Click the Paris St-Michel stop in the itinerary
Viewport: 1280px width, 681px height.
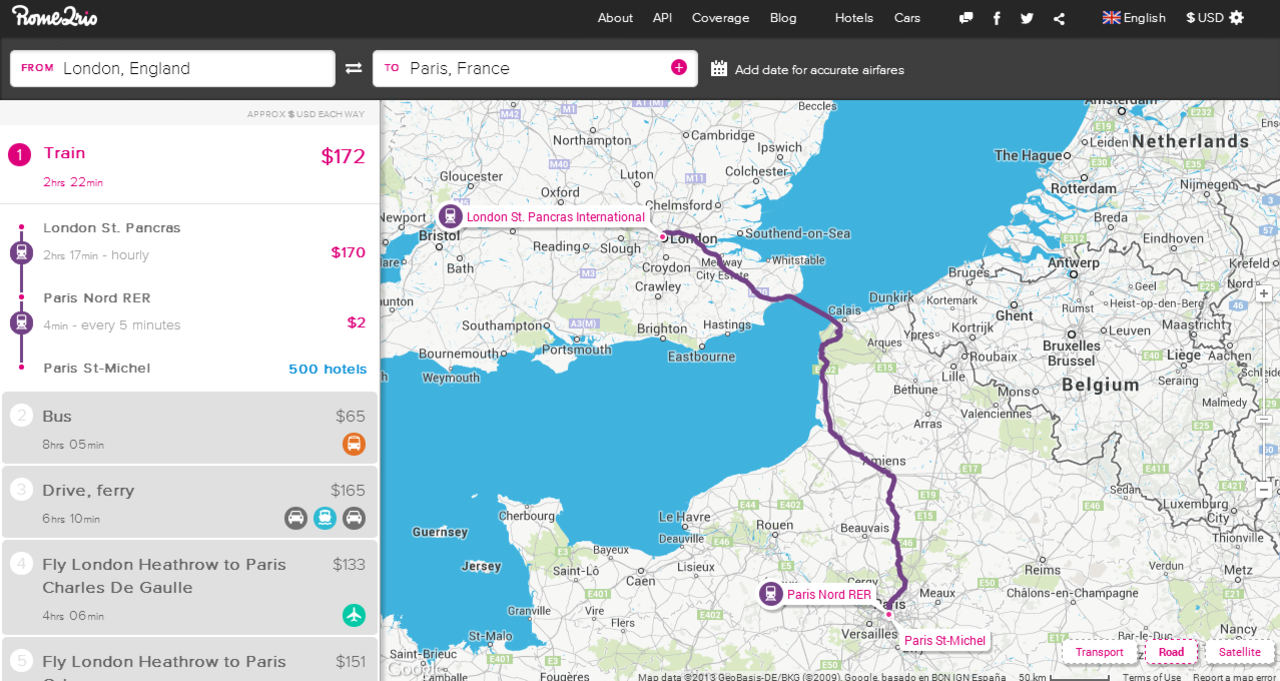(x=97, y=368)
